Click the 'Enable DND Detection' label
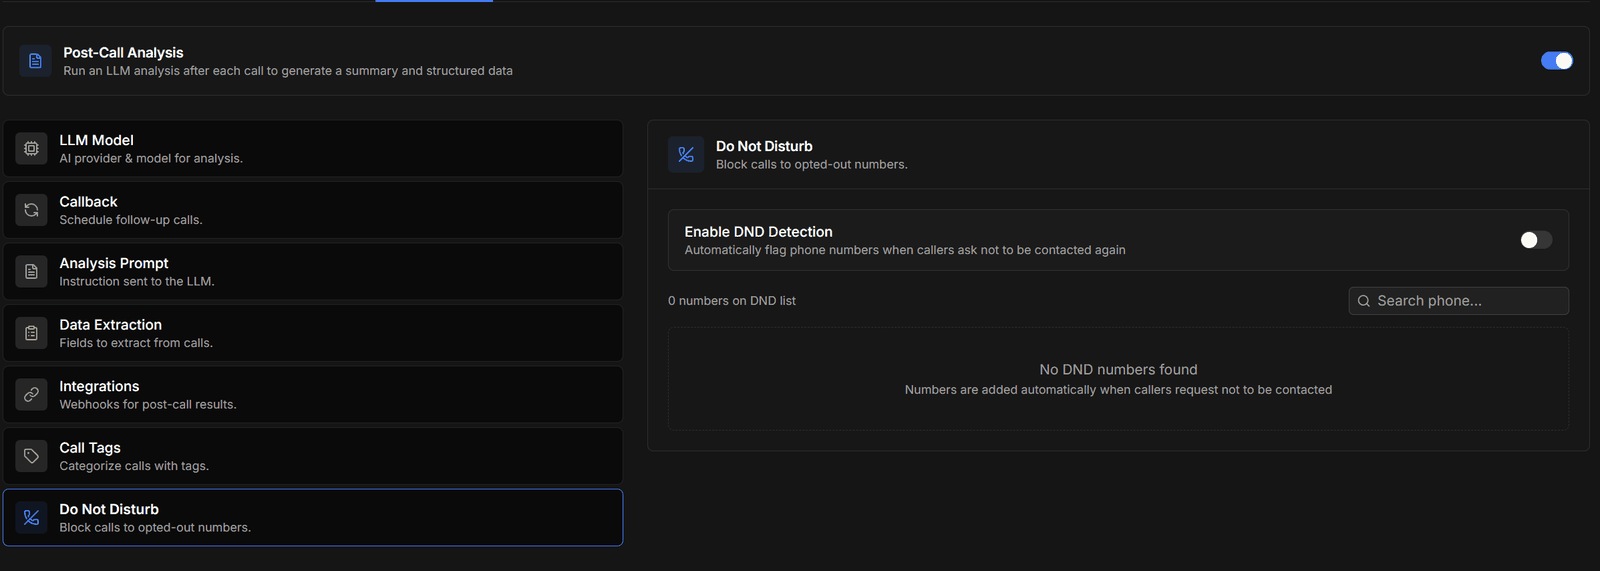The image size is (1600, 571). (758, 232)
